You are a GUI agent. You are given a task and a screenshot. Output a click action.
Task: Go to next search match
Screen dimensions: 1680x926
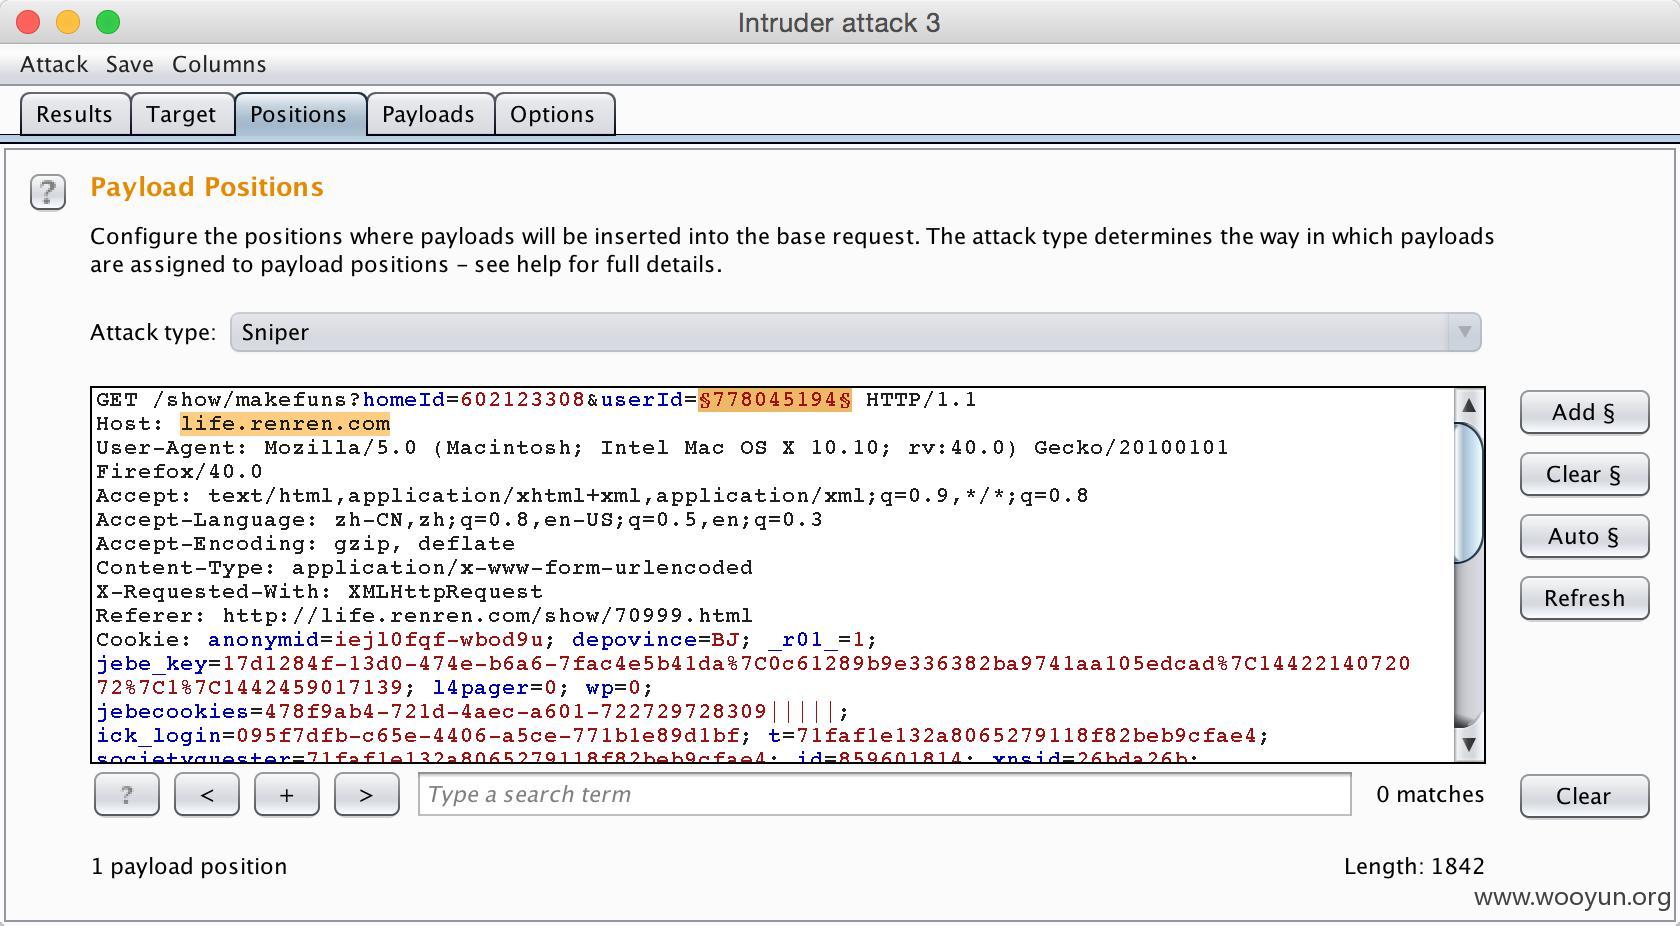click(367, 795)
